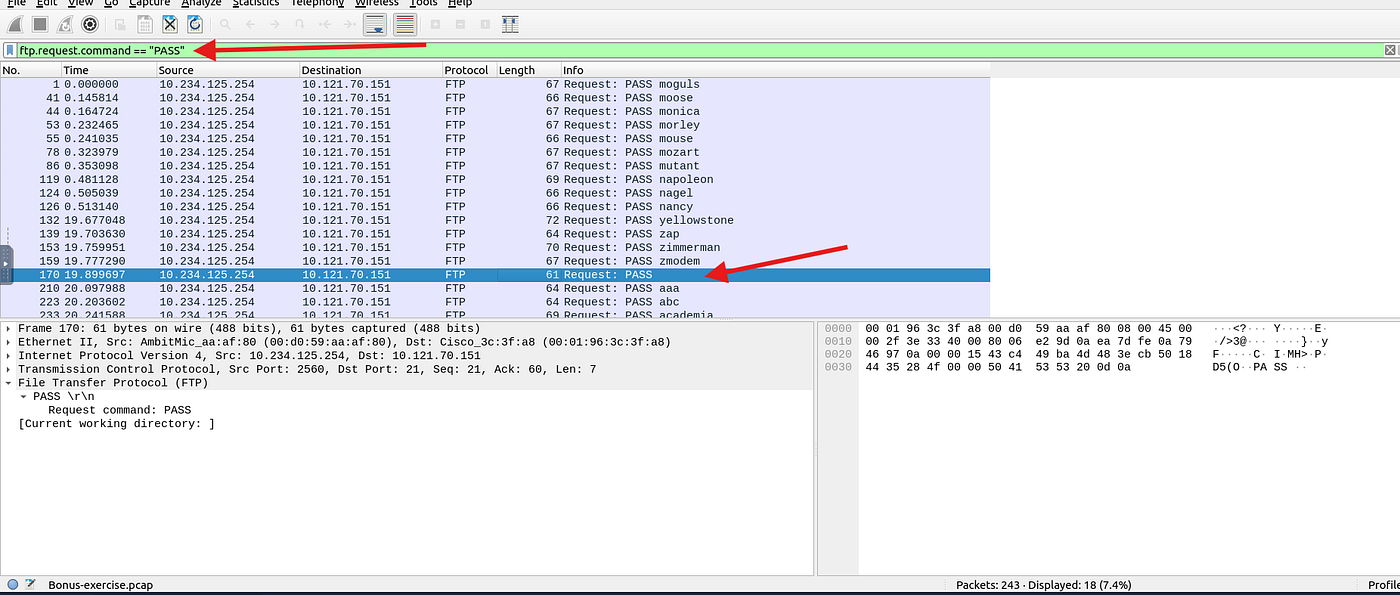The height and width of the screenshot is (595, 1400).
Task: Click hex row at offset 0030
Action: click(1076, 367)
